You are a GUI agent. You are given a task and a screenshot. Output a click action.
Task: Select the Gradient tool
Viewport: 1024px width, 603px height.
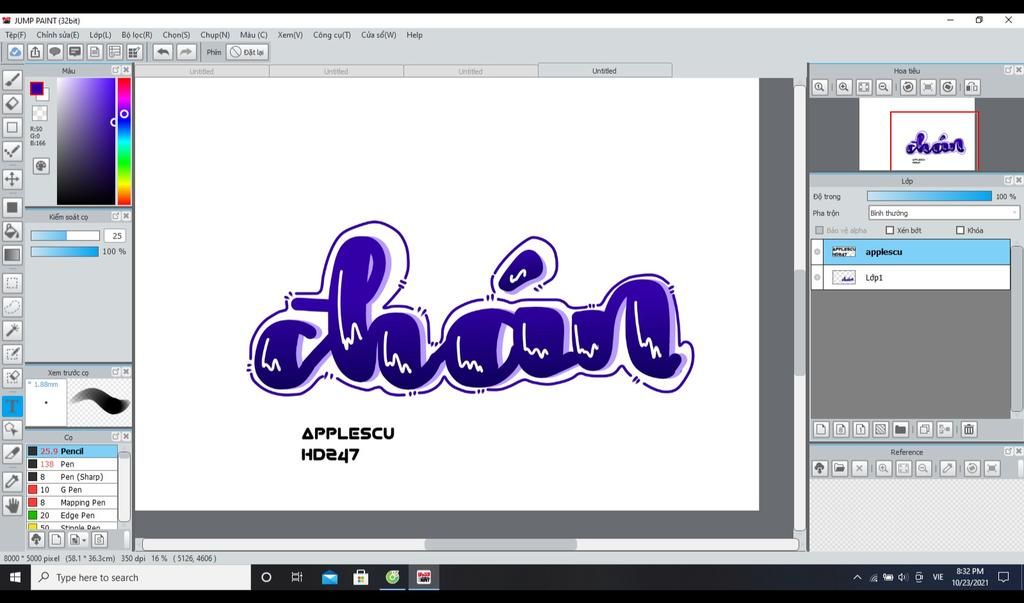[x=12, y=254]
